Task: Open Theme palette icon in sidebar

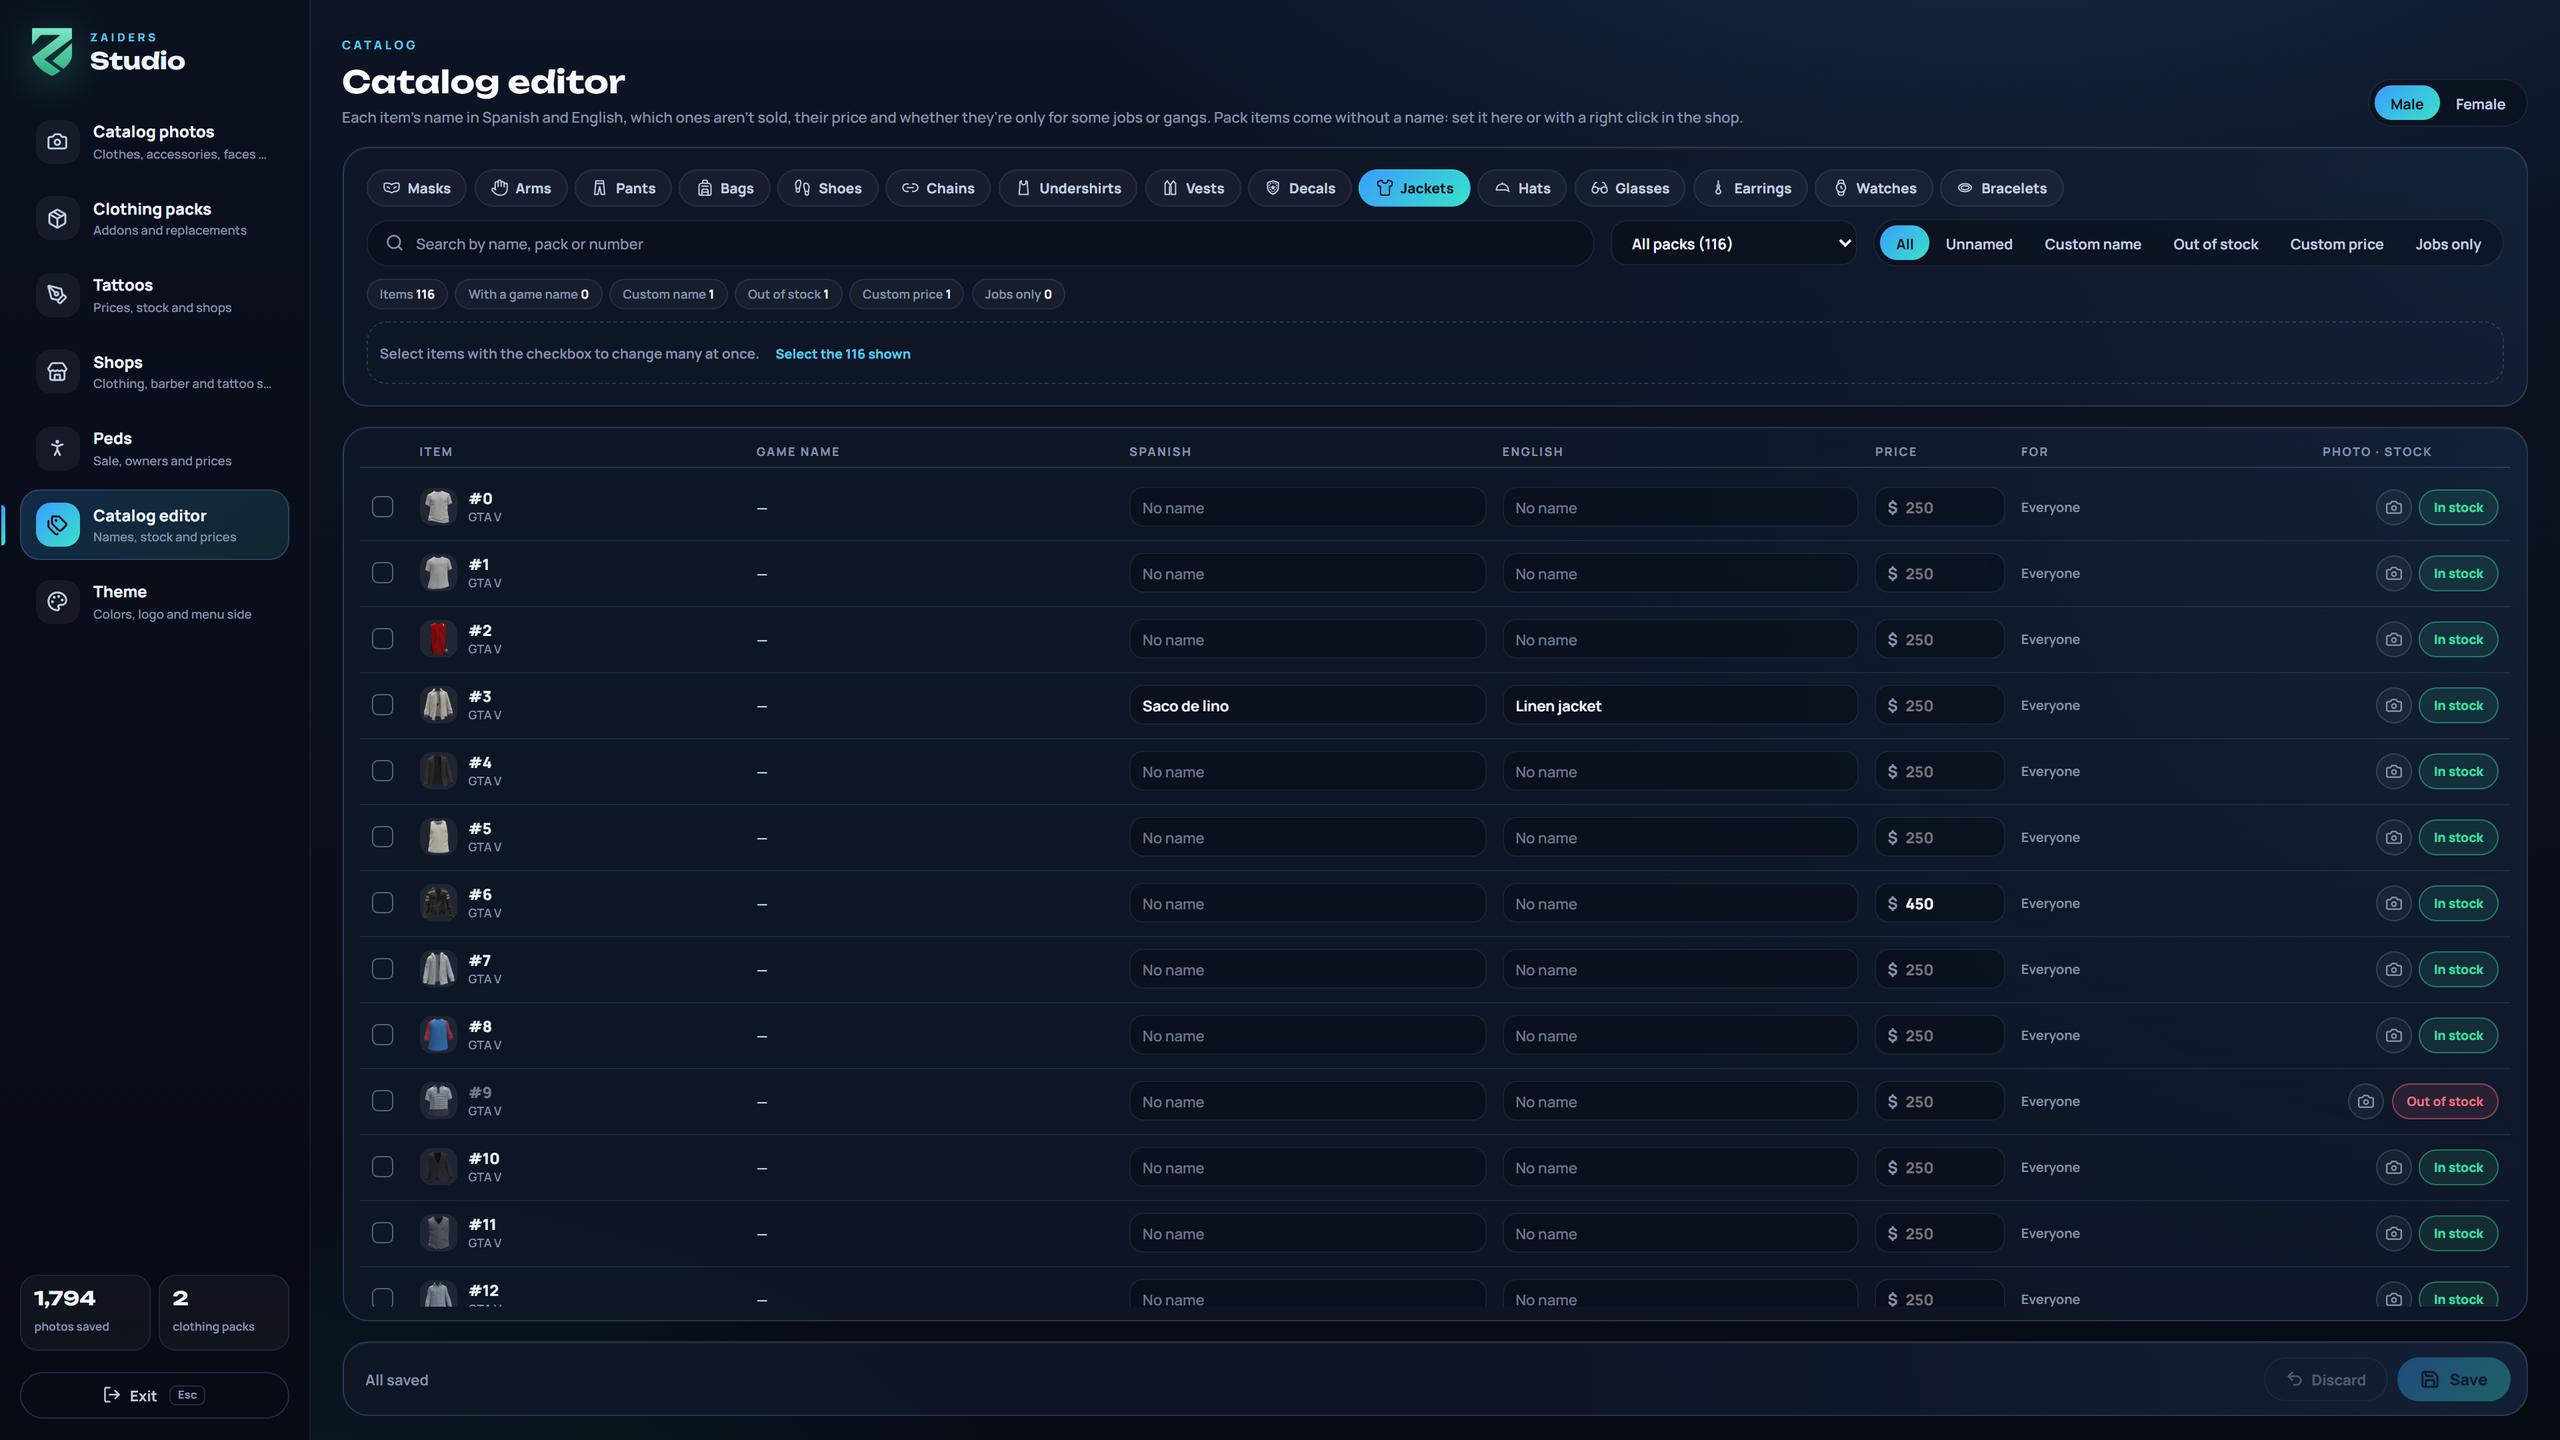Action: (57, 602)
